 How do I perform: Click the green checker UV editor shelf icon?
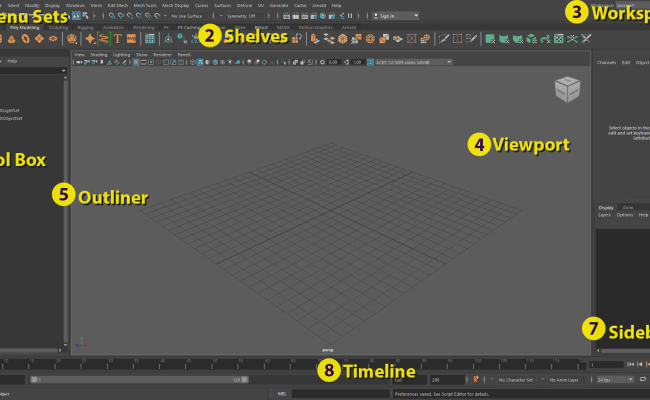click(559, 39)
